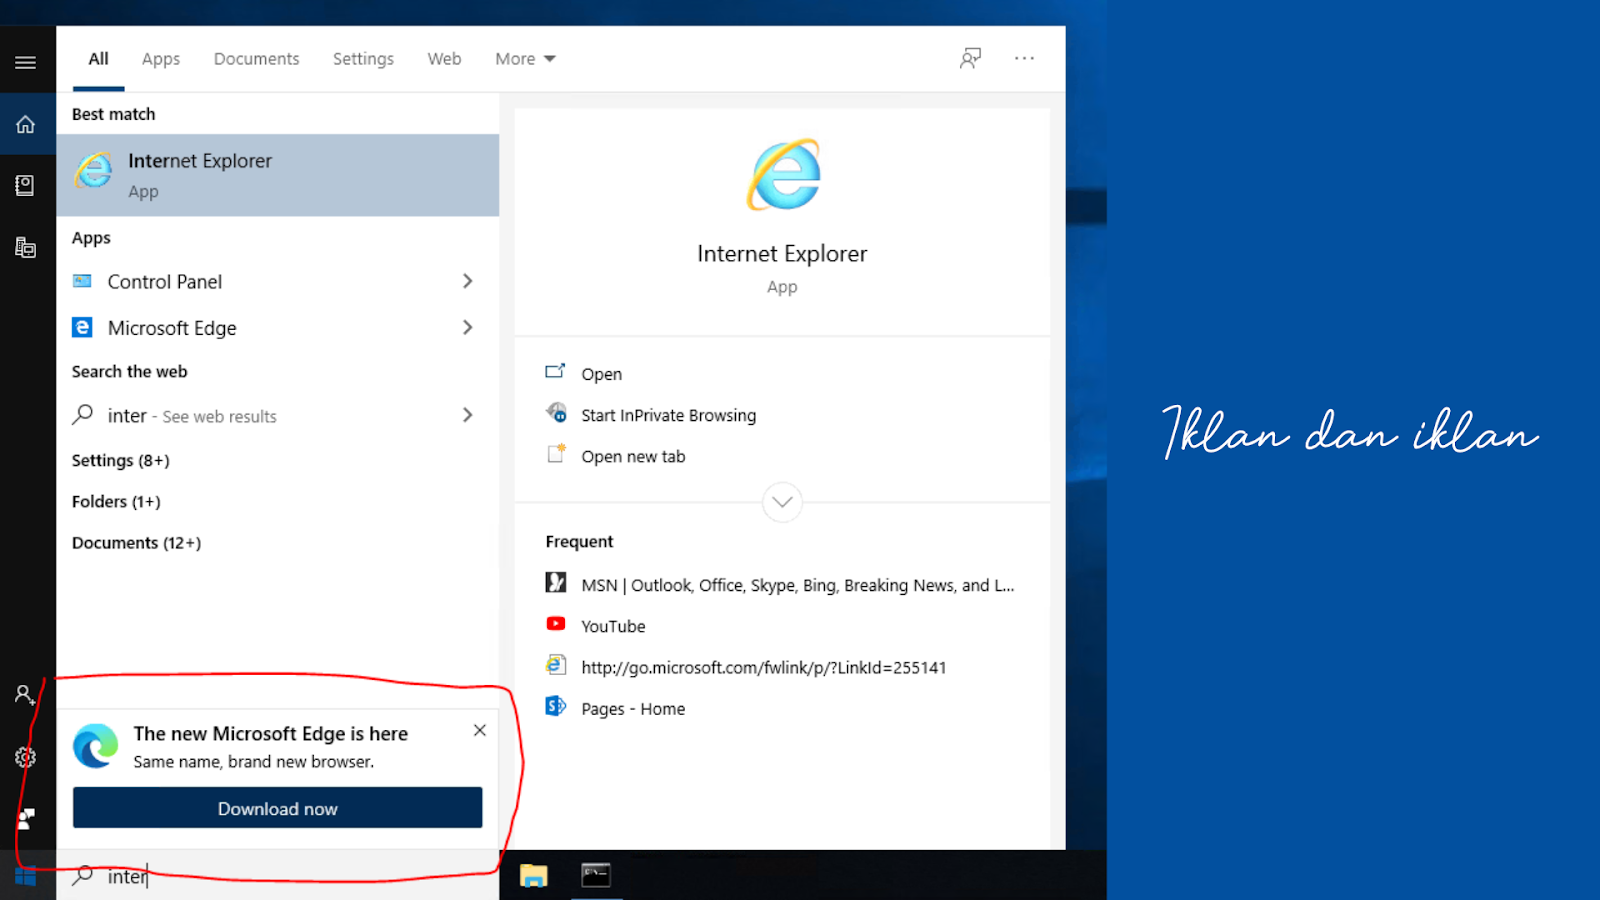Expand Control Panel result arrow
1600x900 pixels.
(467, 281)
